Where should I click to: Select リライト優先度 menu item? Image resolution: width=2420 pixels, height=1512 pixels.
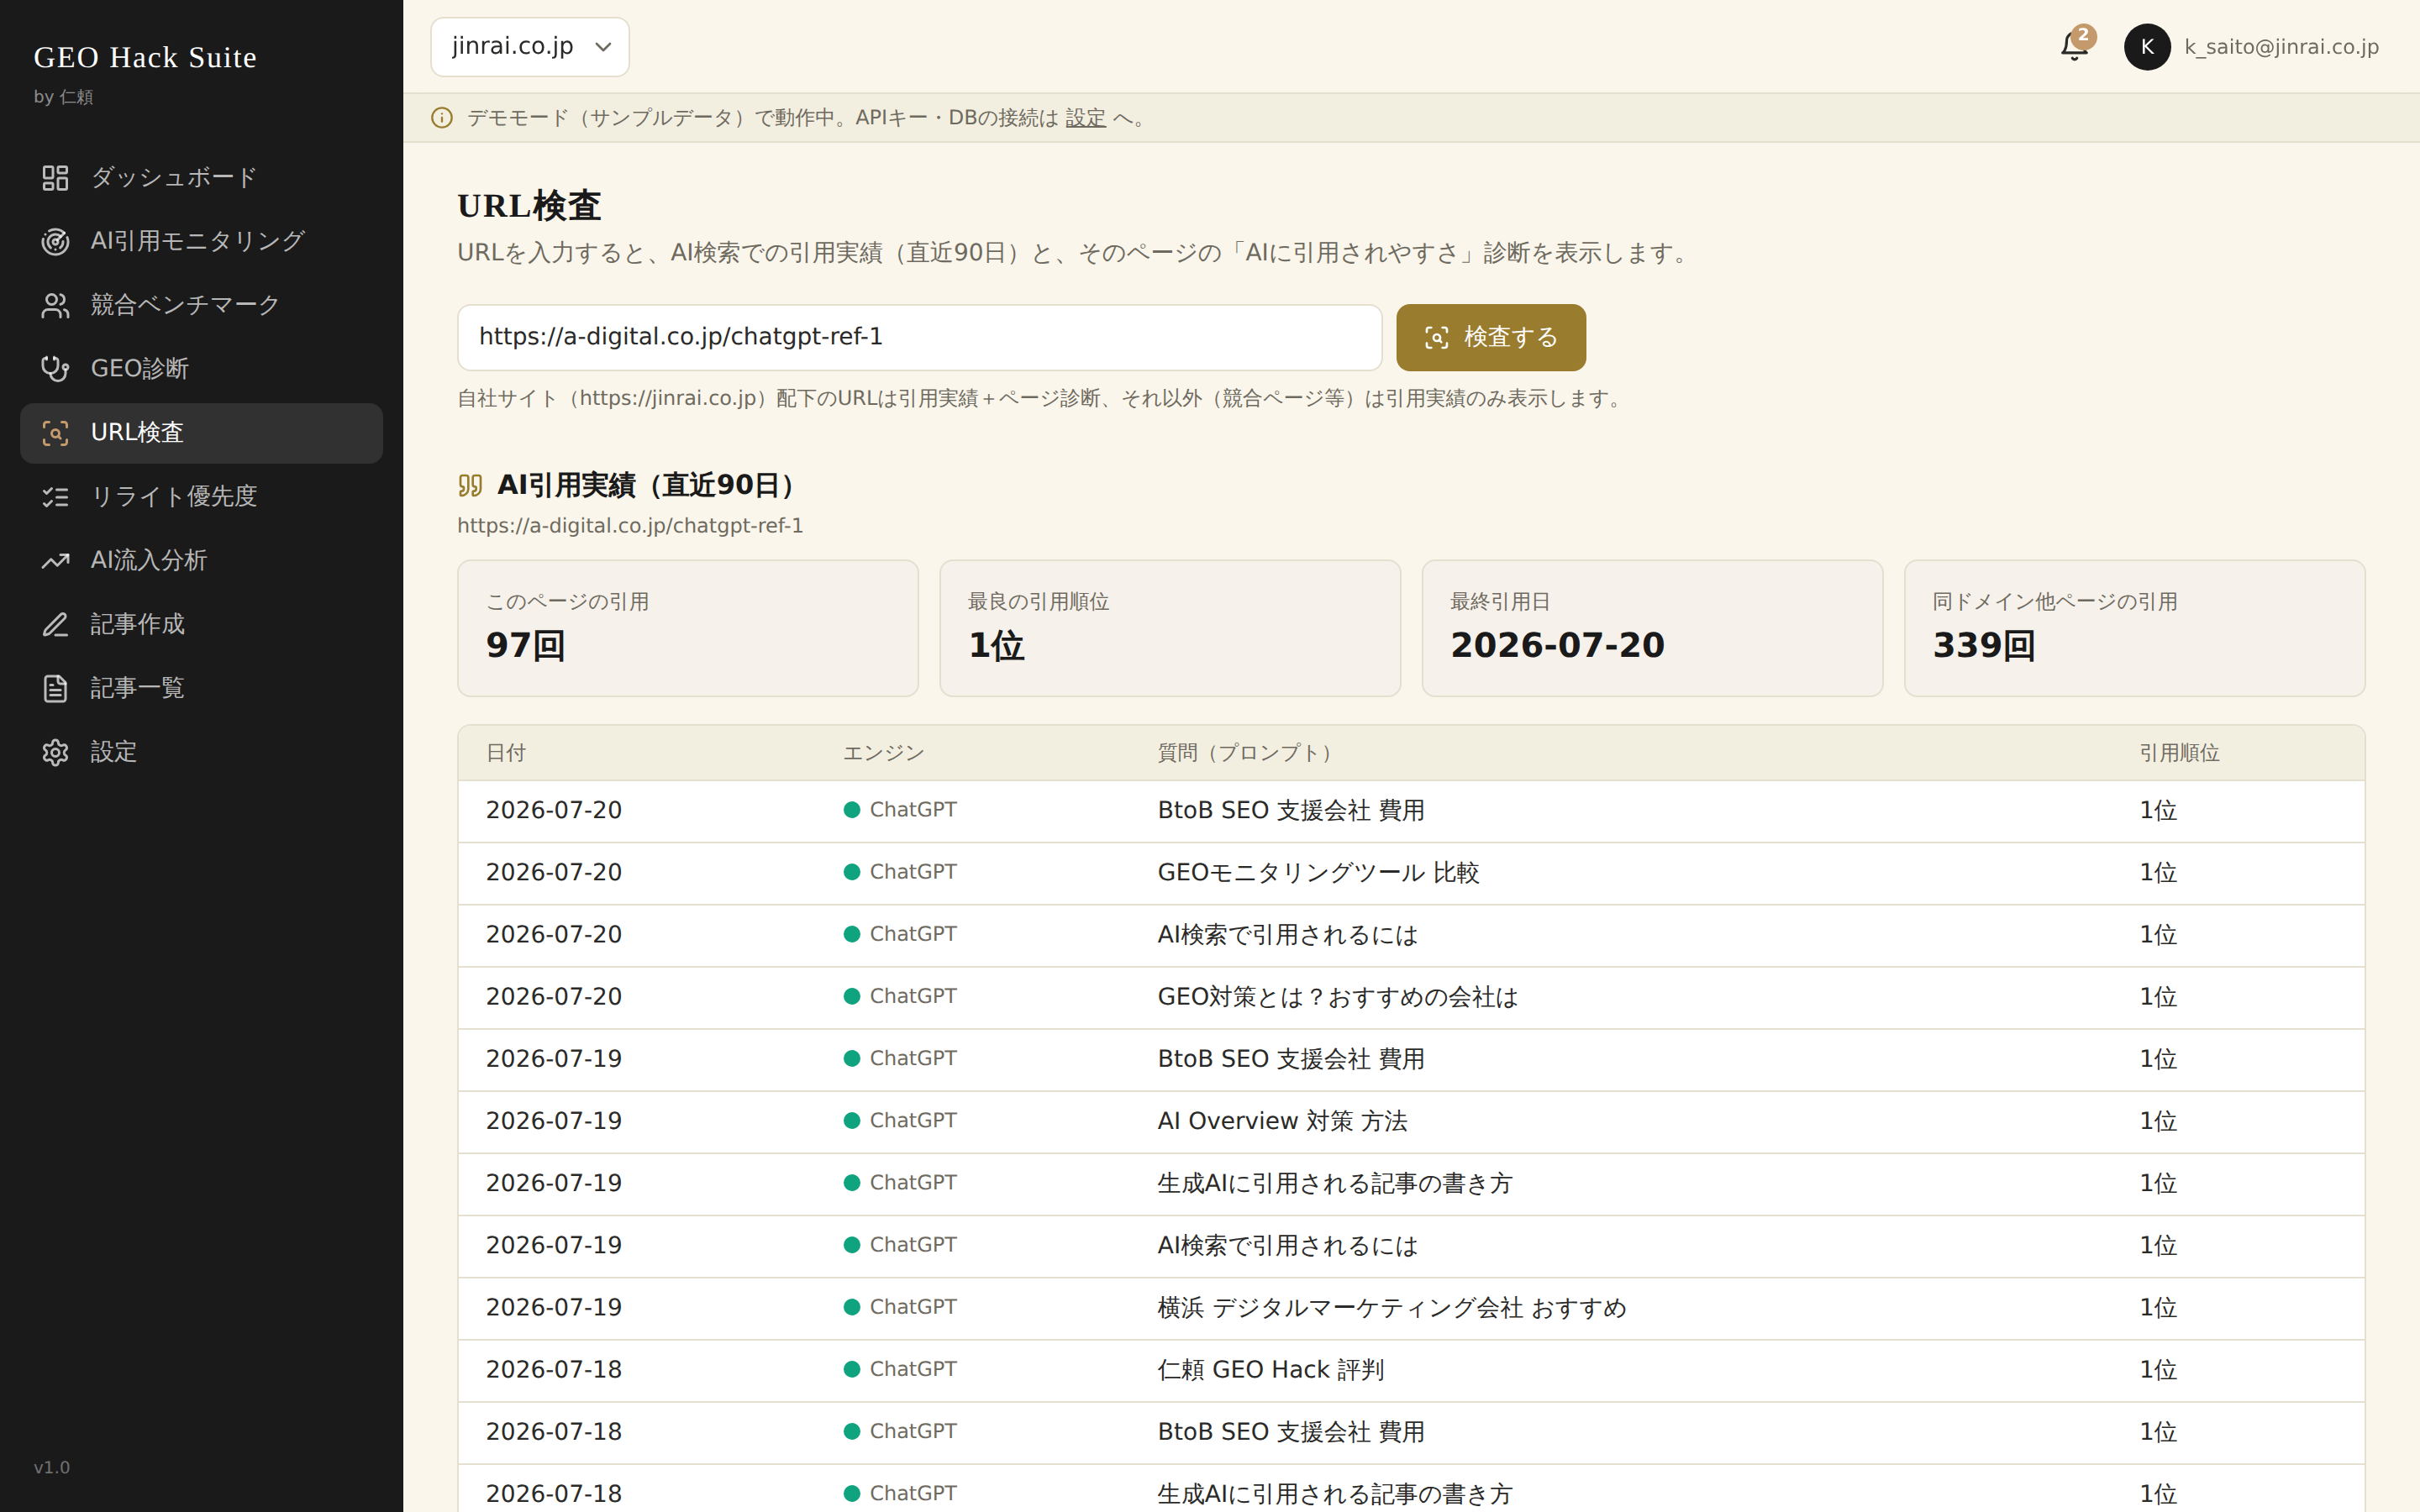201,497
